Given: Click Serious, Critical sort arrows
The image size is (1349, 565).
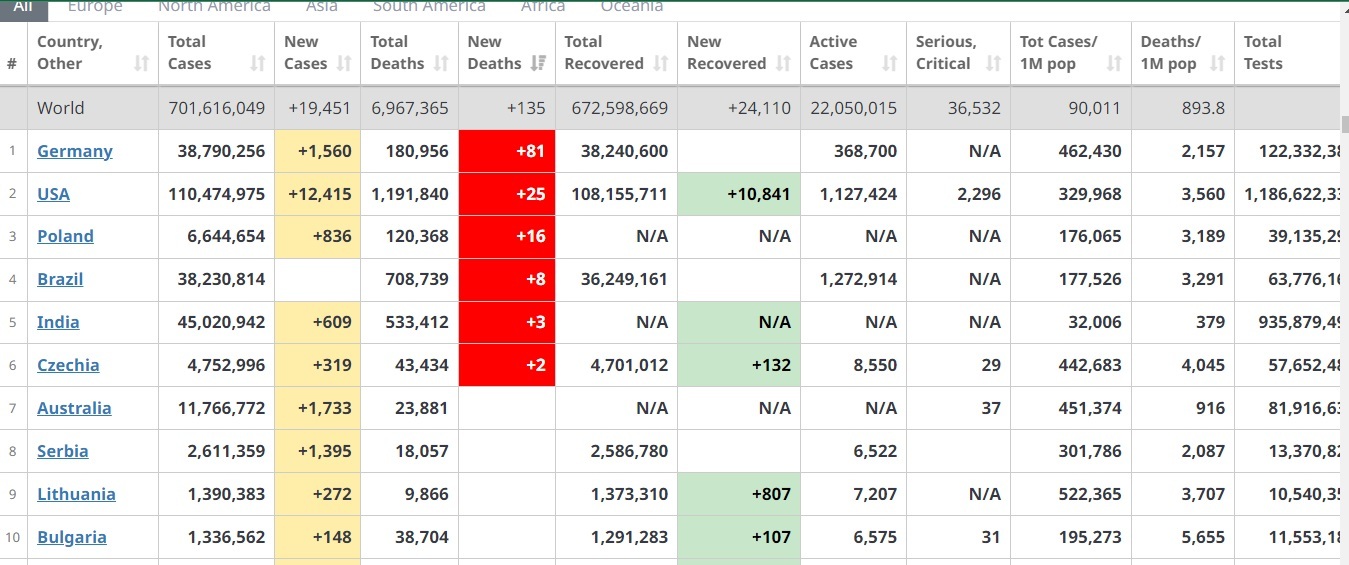Looking at the screenshot, I should pos(993,64).
